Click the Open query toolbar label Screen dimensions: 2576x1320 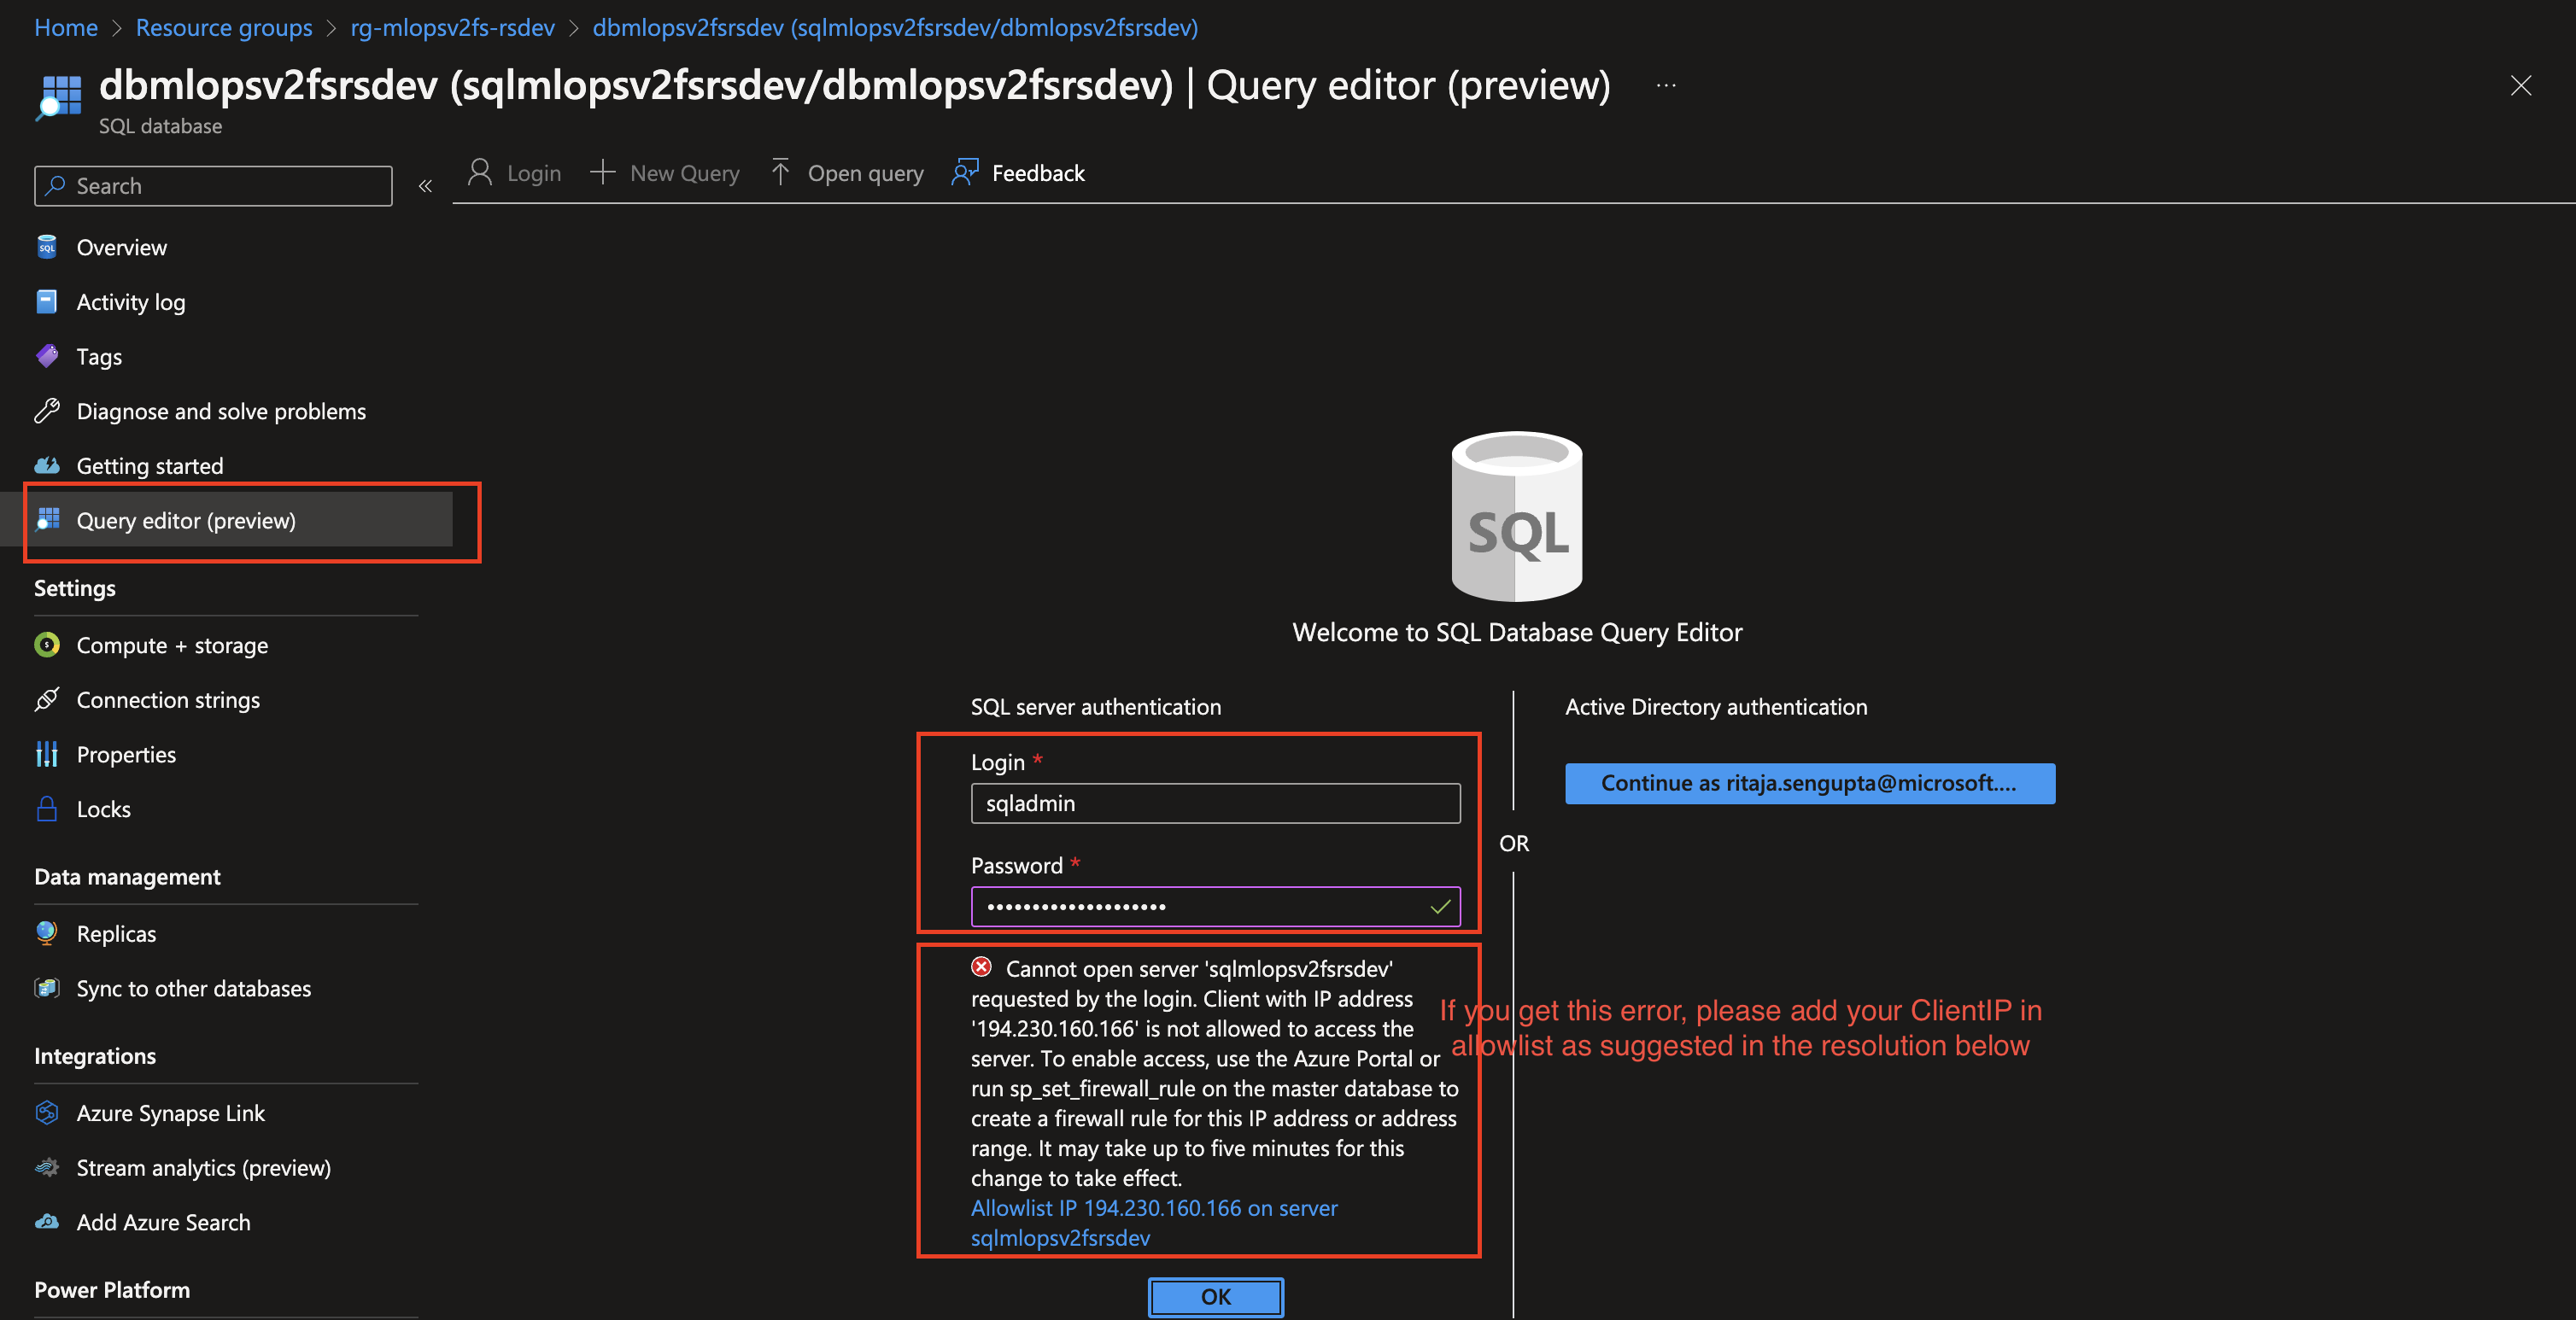[x=866, y=173]
